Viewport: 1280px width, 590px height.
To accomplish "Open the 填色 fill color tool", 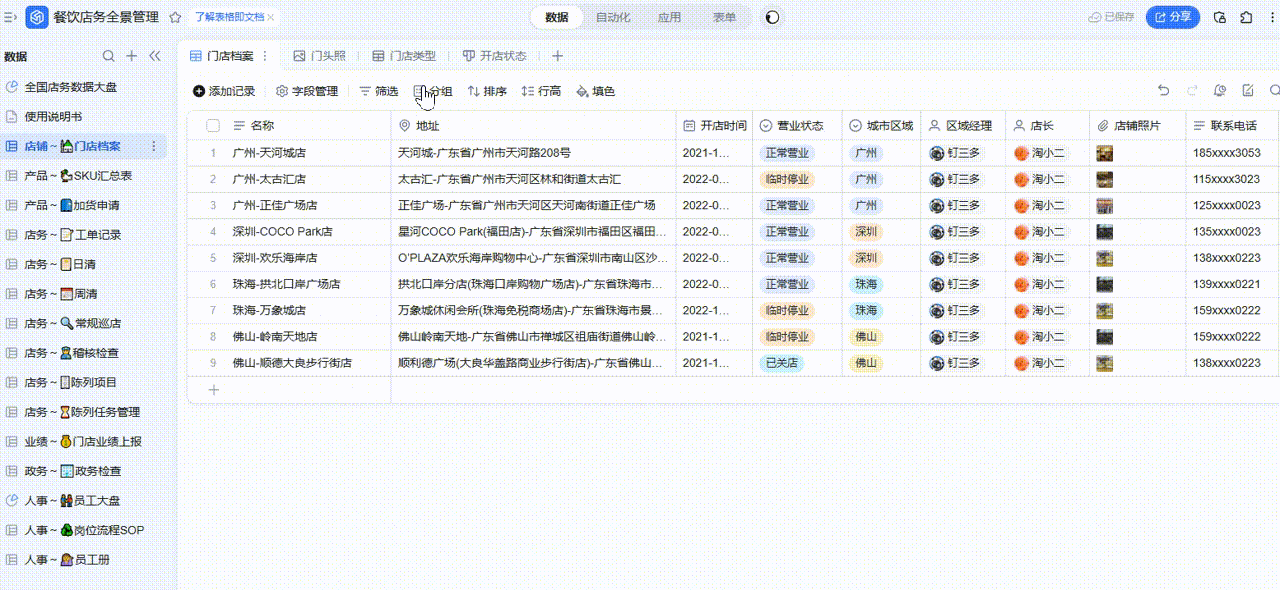I will pos(595,91).
